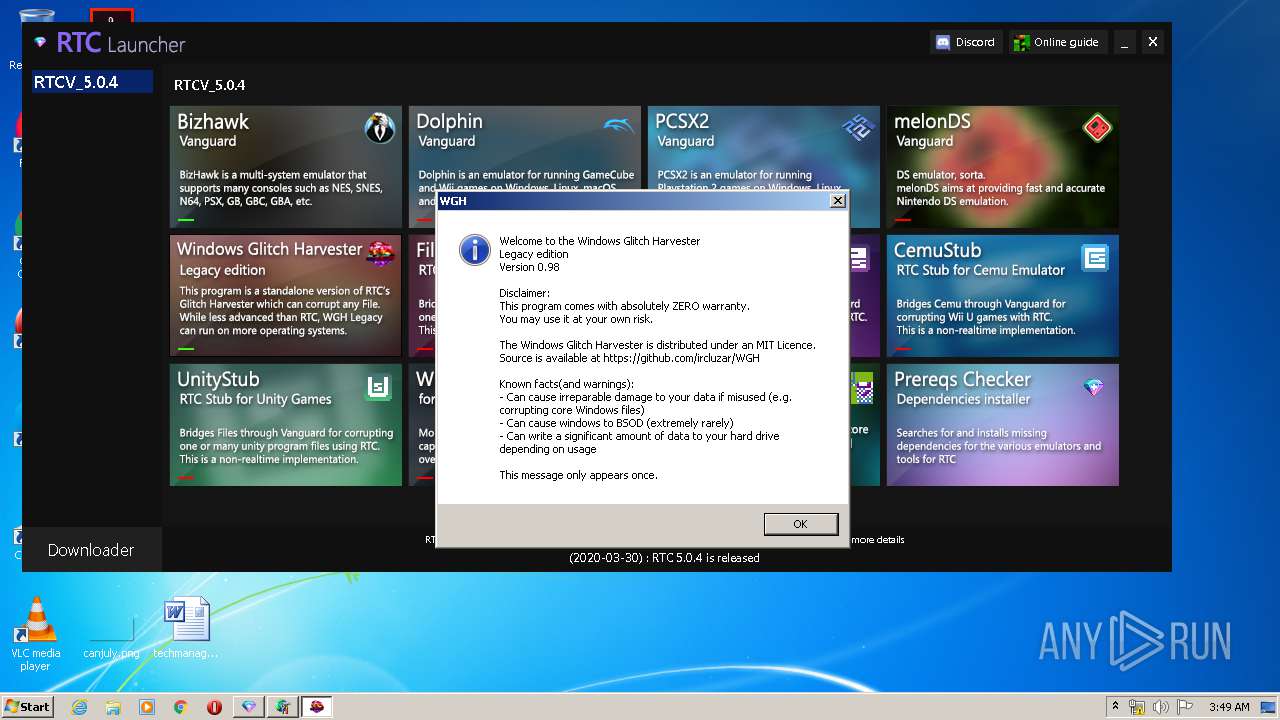Open the Downloader section
Screen dimensions: 1280x720
[91, 550]
